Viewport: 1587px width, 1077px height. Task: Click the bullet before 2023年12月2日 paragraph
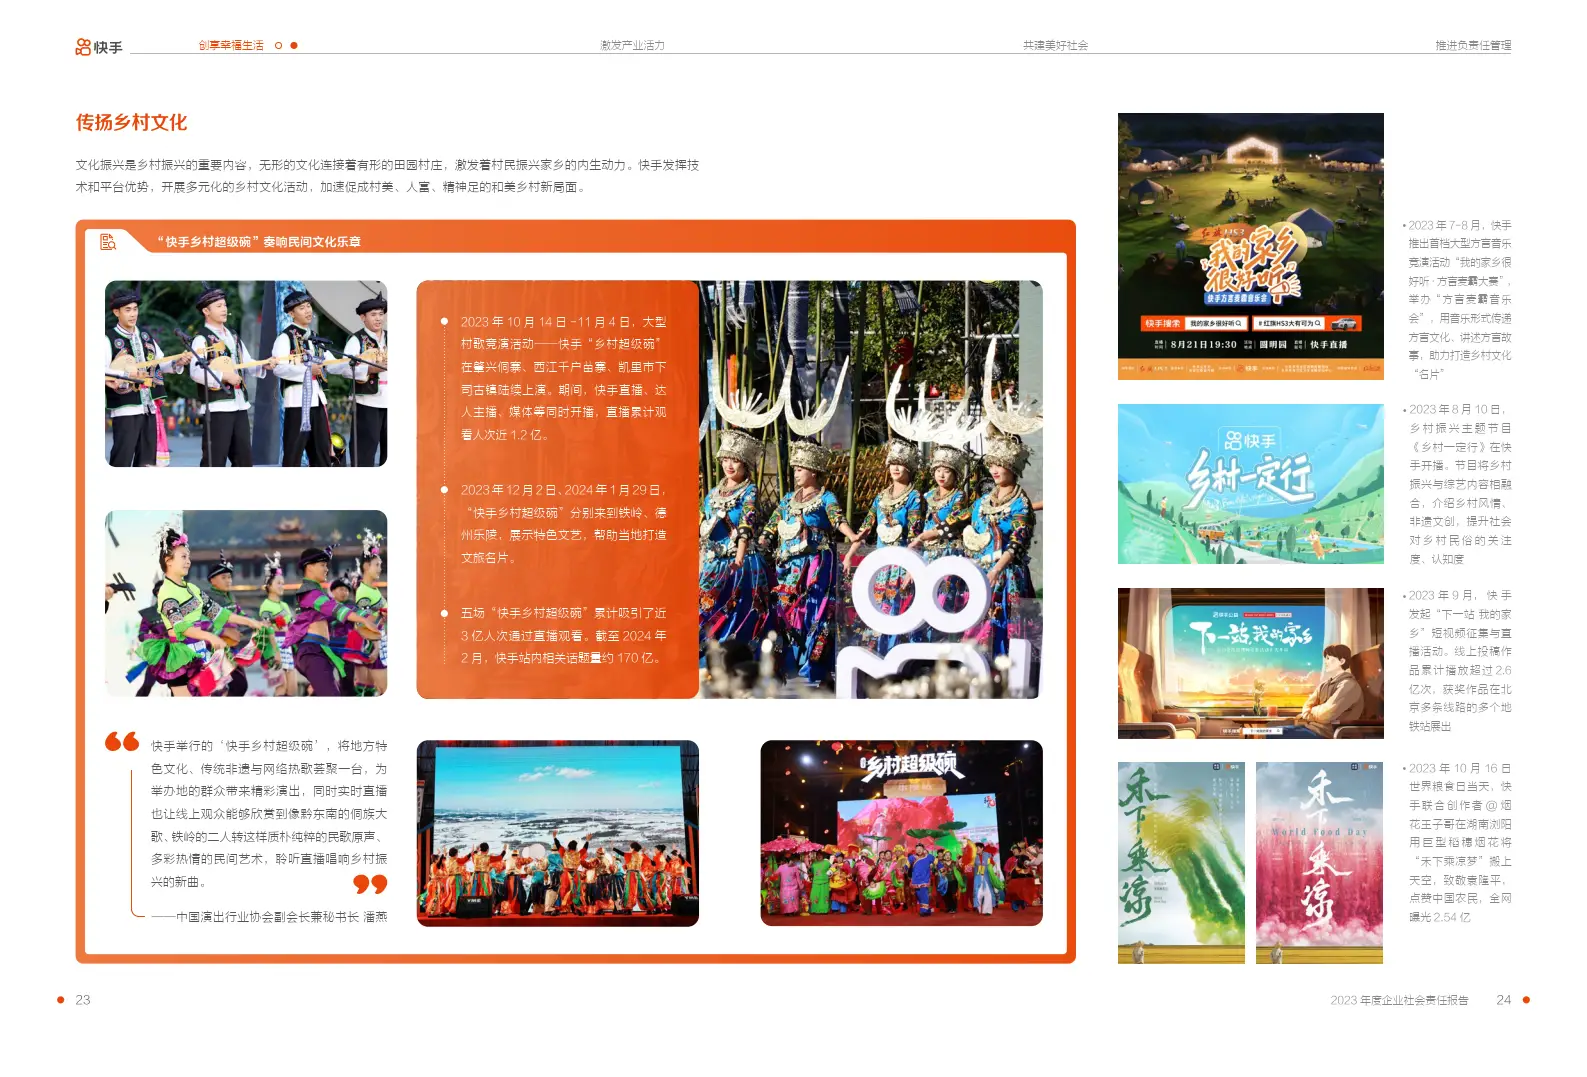pos(444,490)
